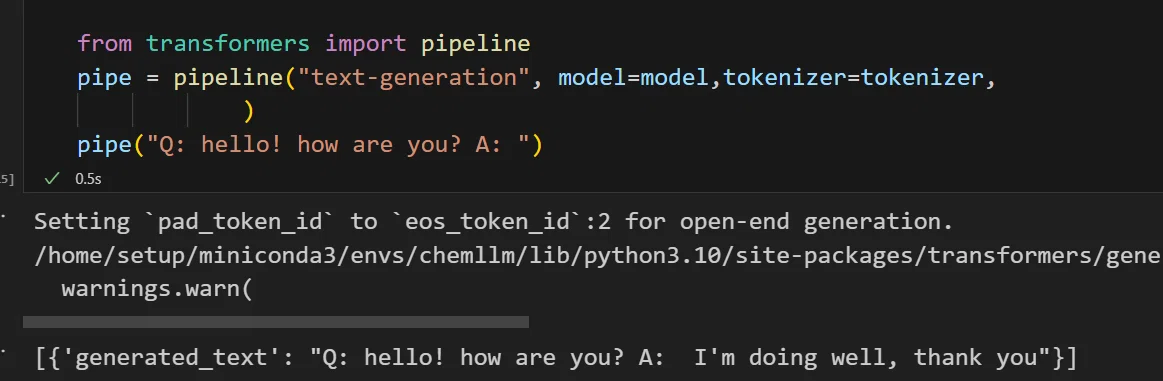Click the cell execution count bracket label
This screenshot has height=381, width=1163.
[7, 179]
